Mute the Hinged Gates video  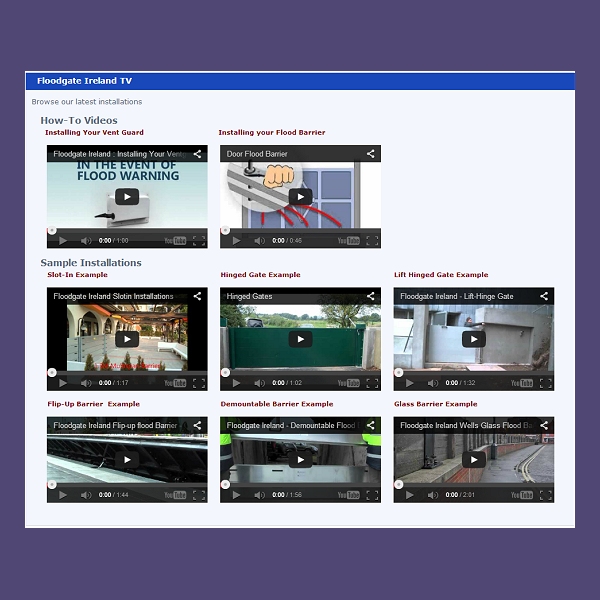[259, 383]
